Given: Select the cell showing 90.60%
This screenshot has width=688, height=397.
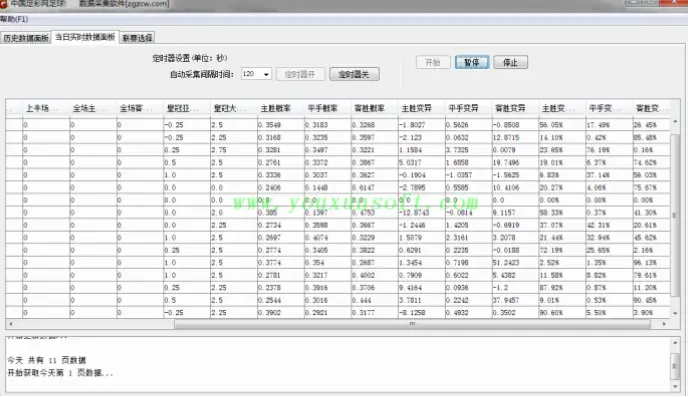Looking at the screenshot, I should click(562, 313).
